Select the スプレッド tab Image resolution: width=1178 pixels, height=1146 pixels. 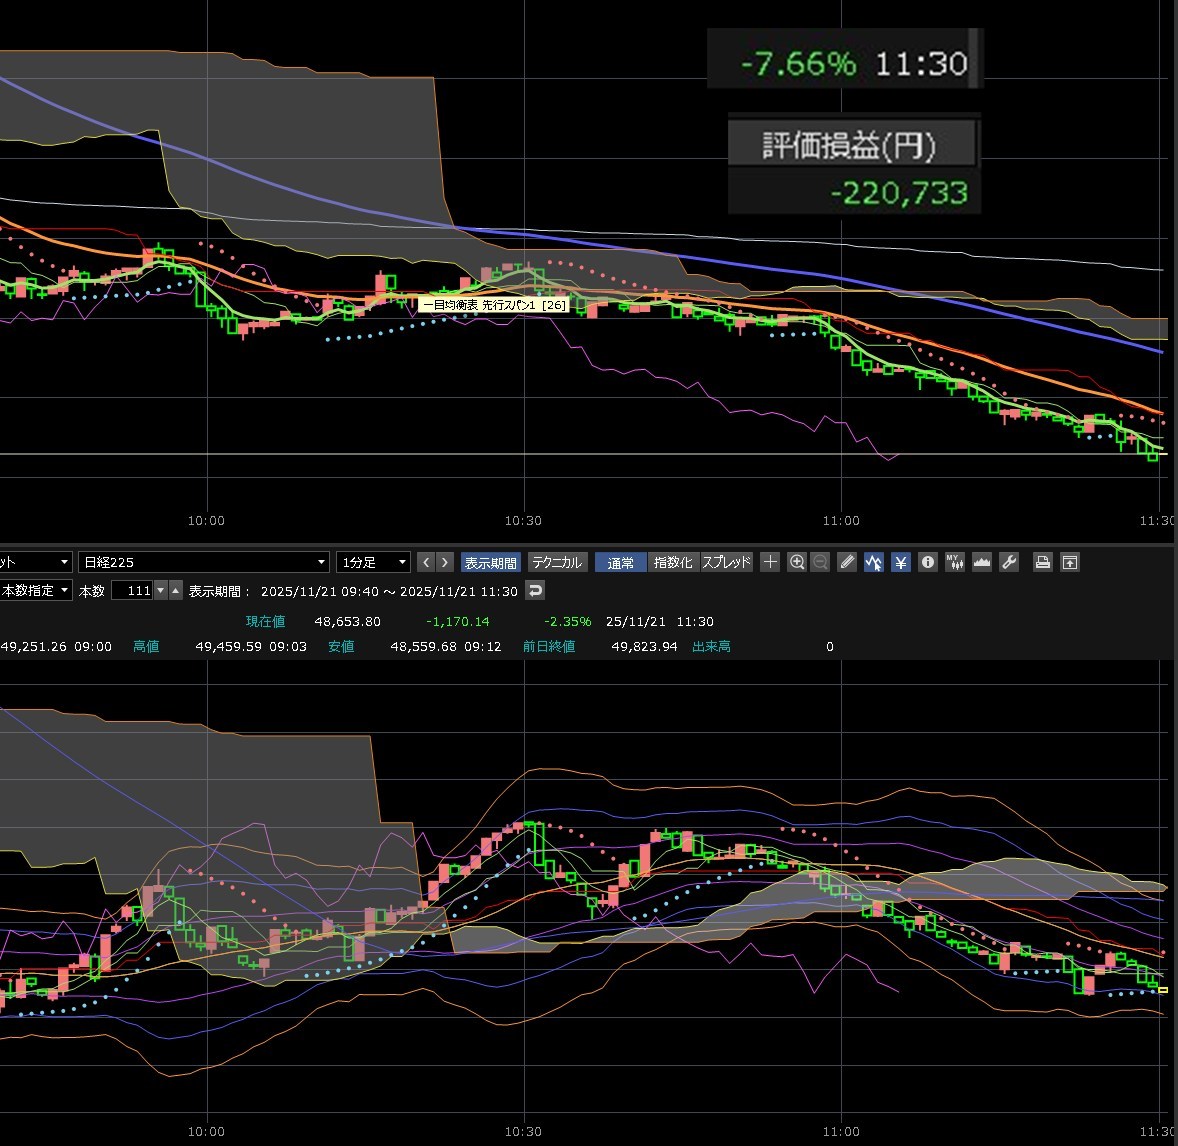click(x=726, y=562)
